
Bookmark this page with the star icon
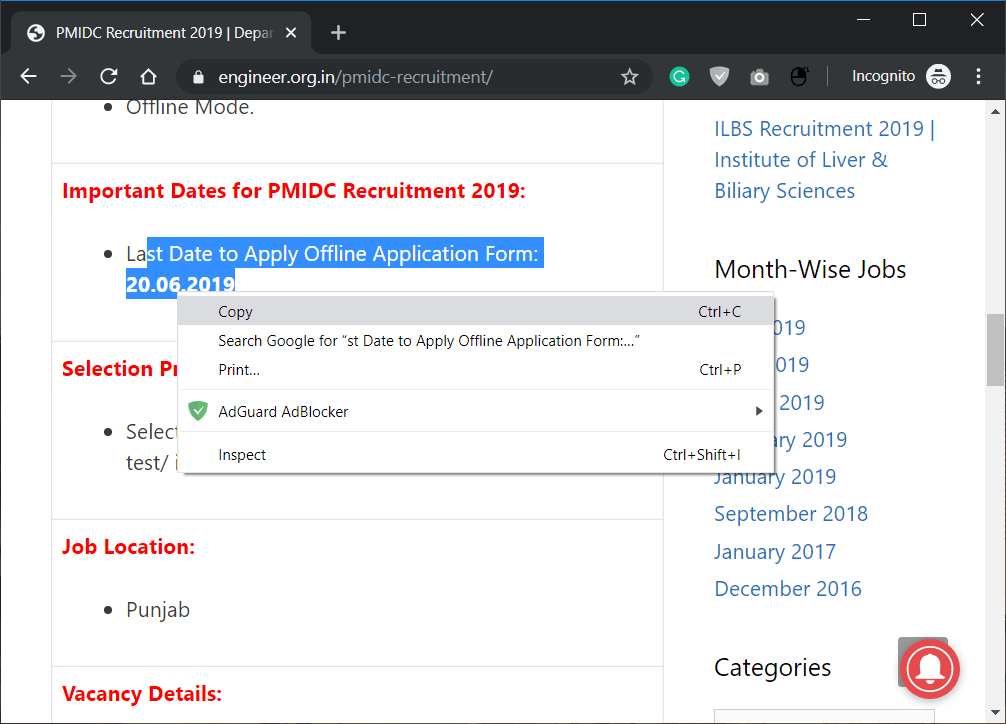629,77
